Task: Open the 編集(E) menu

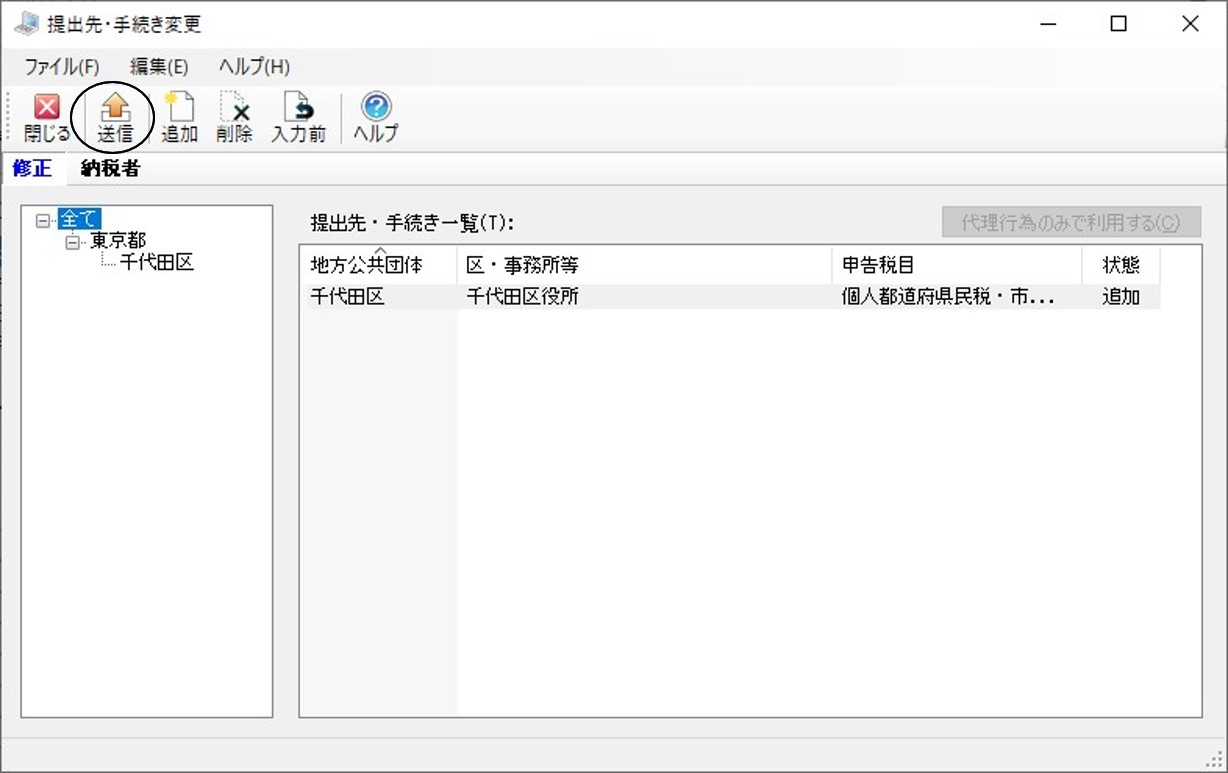Action: (x=159, y=67)
